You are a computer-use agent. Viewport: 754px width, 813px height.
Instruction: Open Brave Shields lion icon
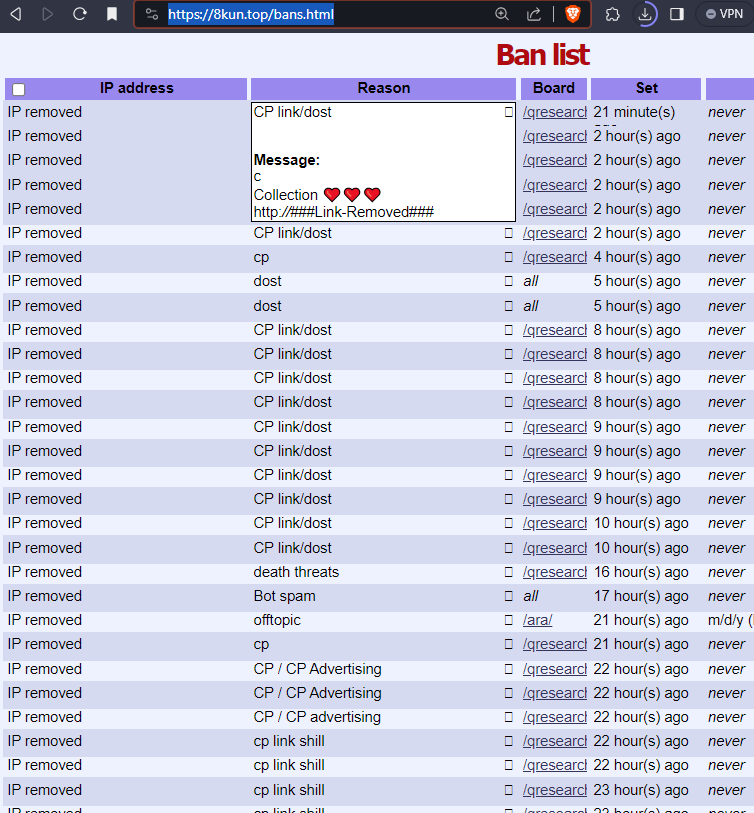(x=573, y=14)
